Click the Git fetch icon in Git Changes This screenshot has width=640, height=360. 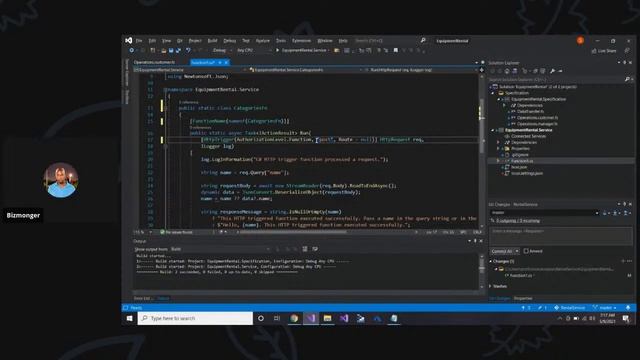pyautogui.click(x=605, y=213)
